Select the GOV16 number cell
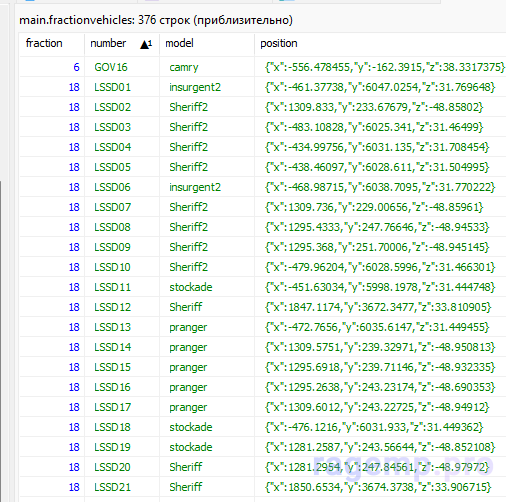The width and height of the screenshot is (506, 502). point(122,67)
